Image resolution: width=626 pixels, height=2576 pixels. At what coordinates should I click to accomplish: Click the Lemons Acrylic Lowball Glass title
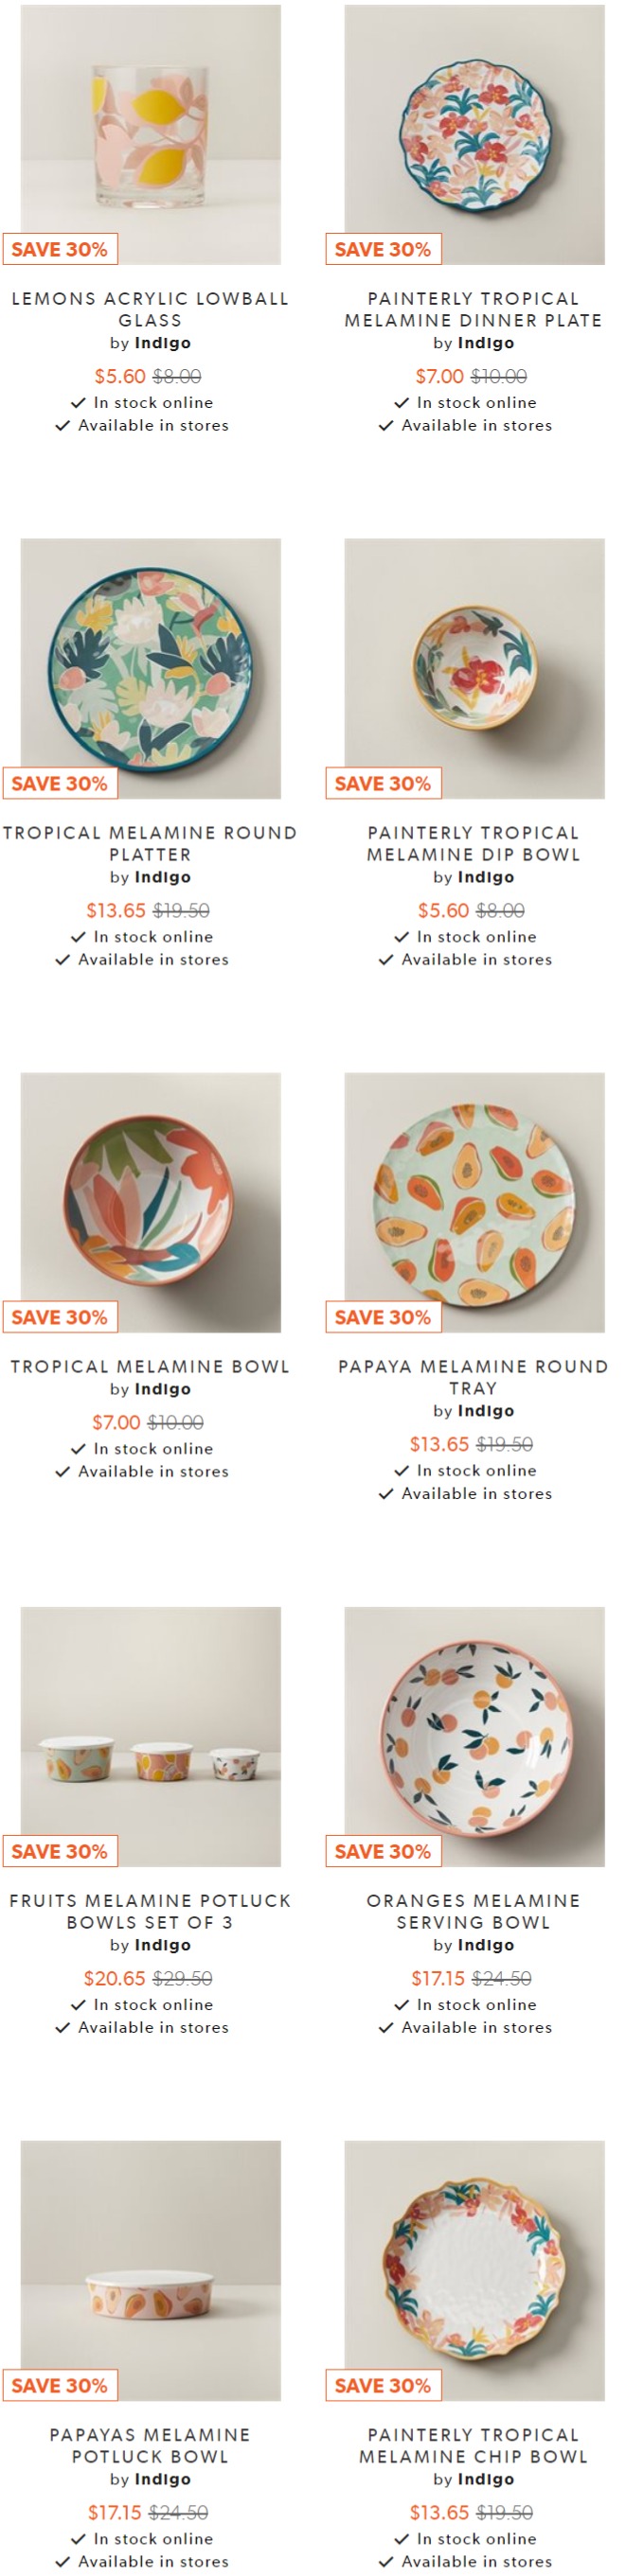(150, 310)
